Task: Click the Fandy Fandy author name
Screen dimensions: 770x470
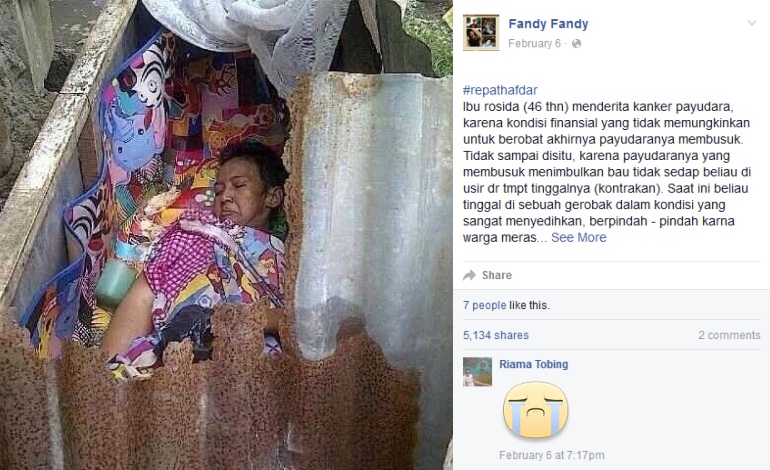Action: (x=548, y=24)
